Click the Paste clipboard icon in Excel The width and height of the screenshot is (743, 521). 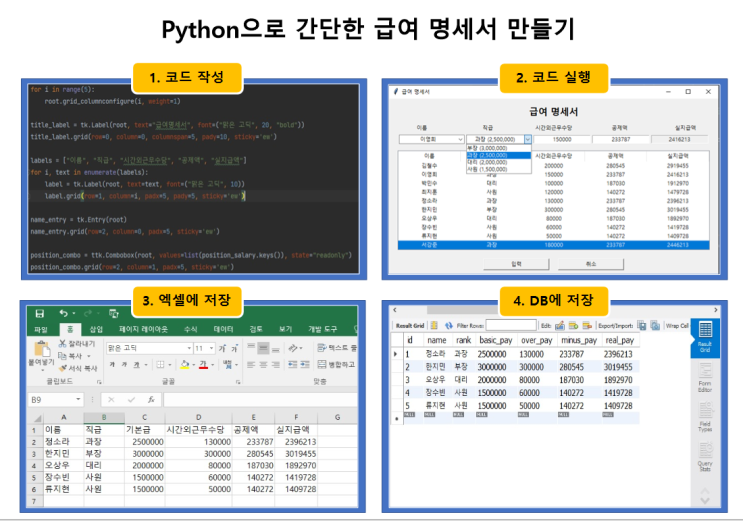(x=42, y=349)
